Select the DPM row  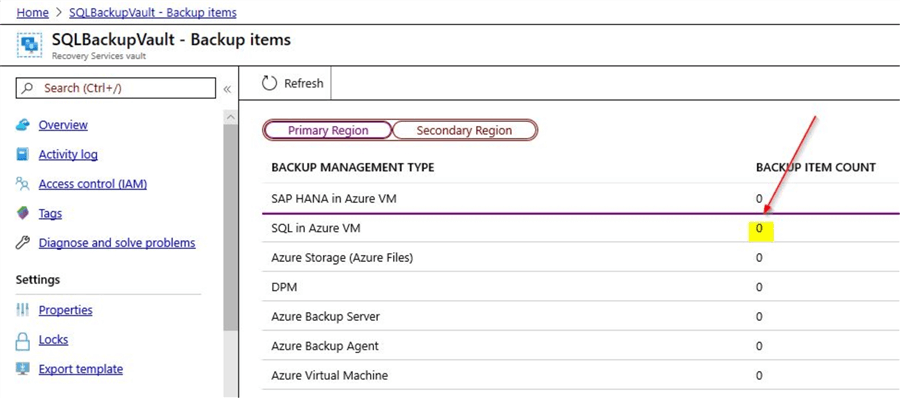(581, 287)
